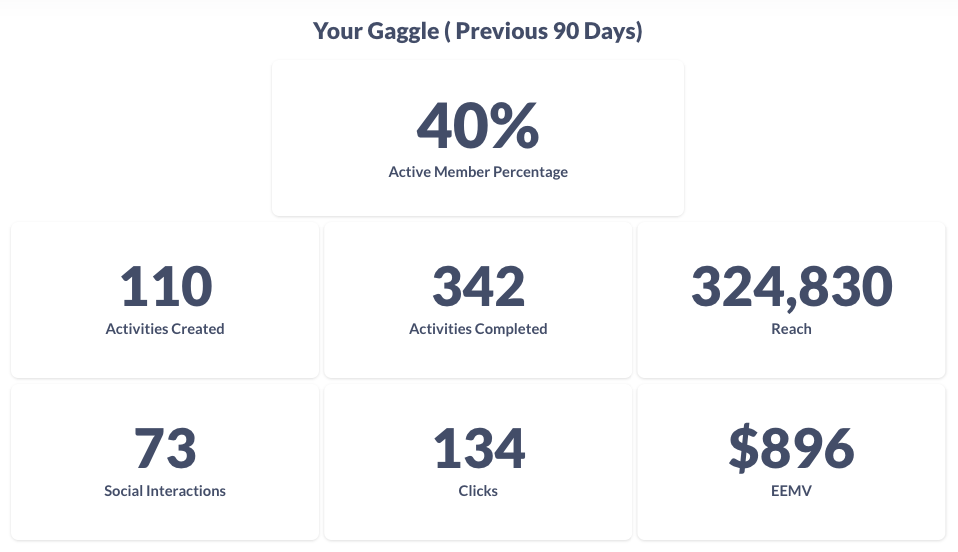
Task: Click the 324,830 reach number
Action: click(792, 287)
